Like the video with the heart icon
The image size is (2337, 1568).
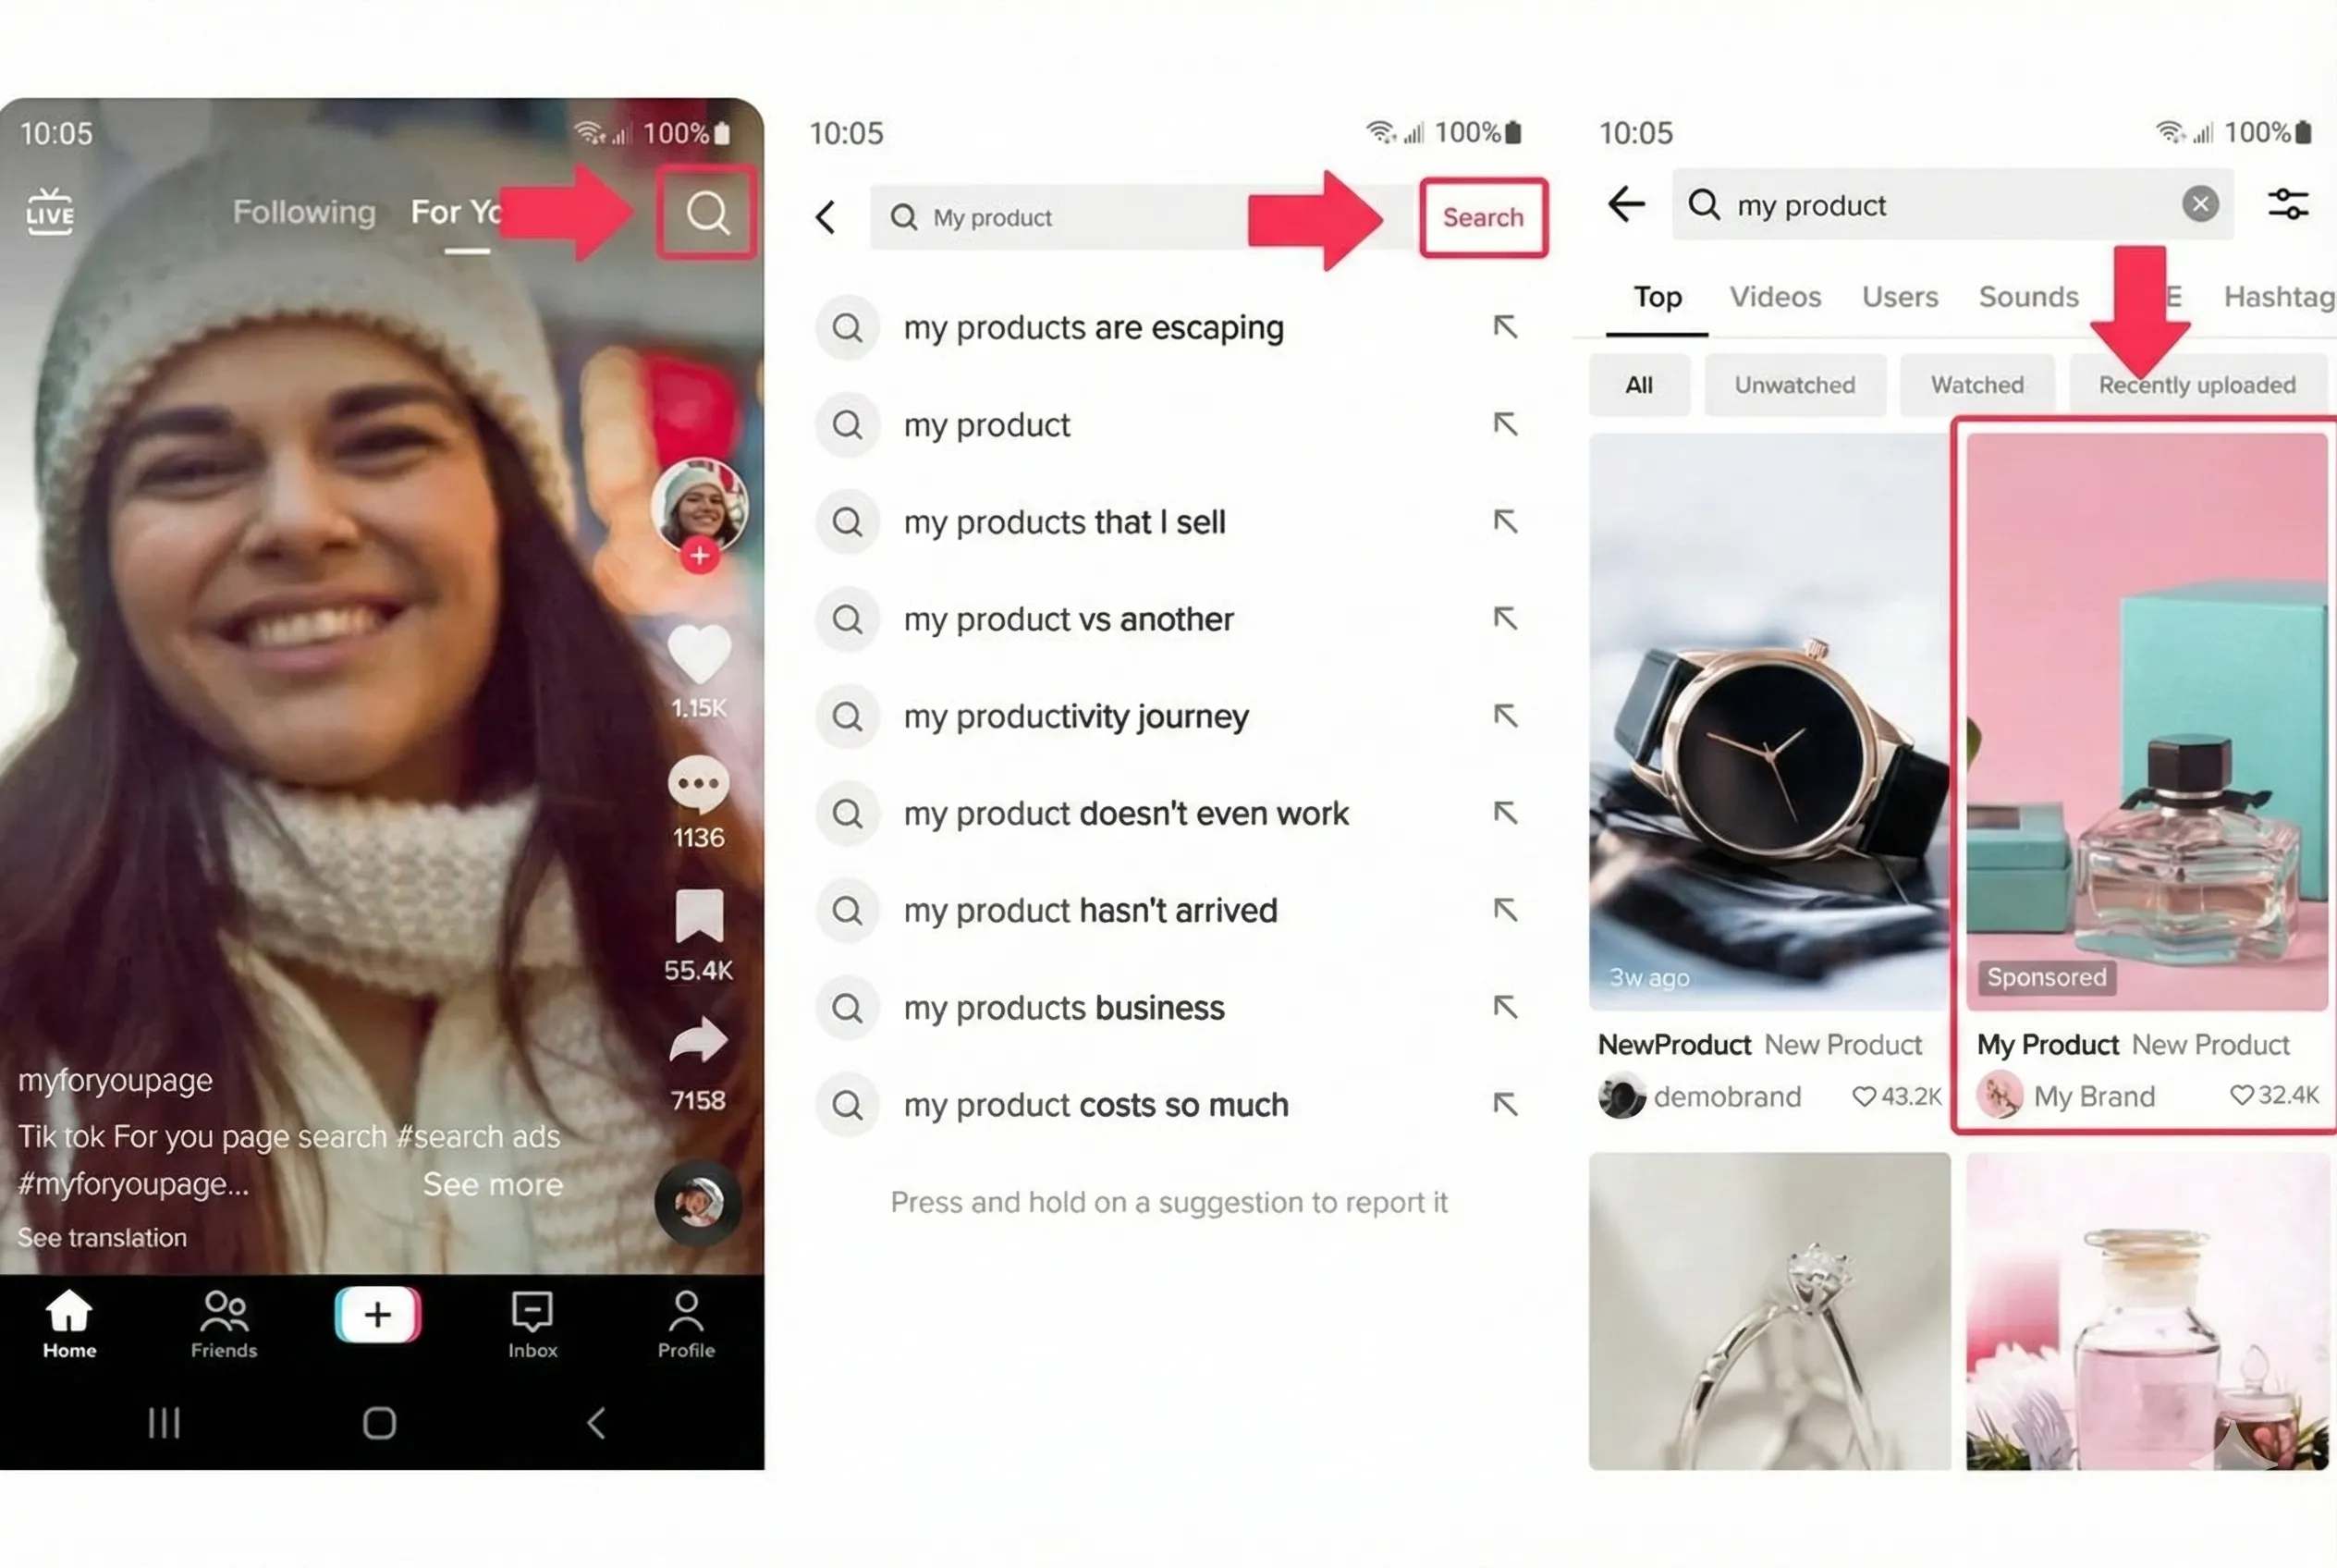[700, 658]
